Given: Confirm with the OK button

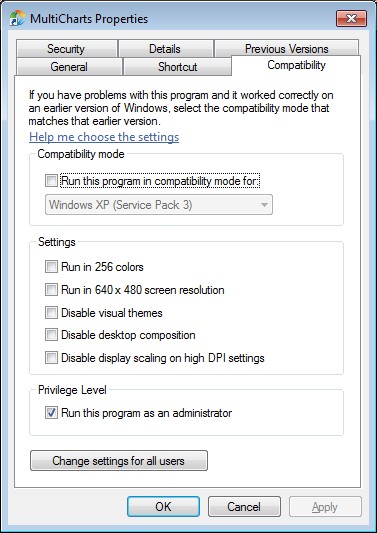Looking at the screenshot, I should pos(163,506).
